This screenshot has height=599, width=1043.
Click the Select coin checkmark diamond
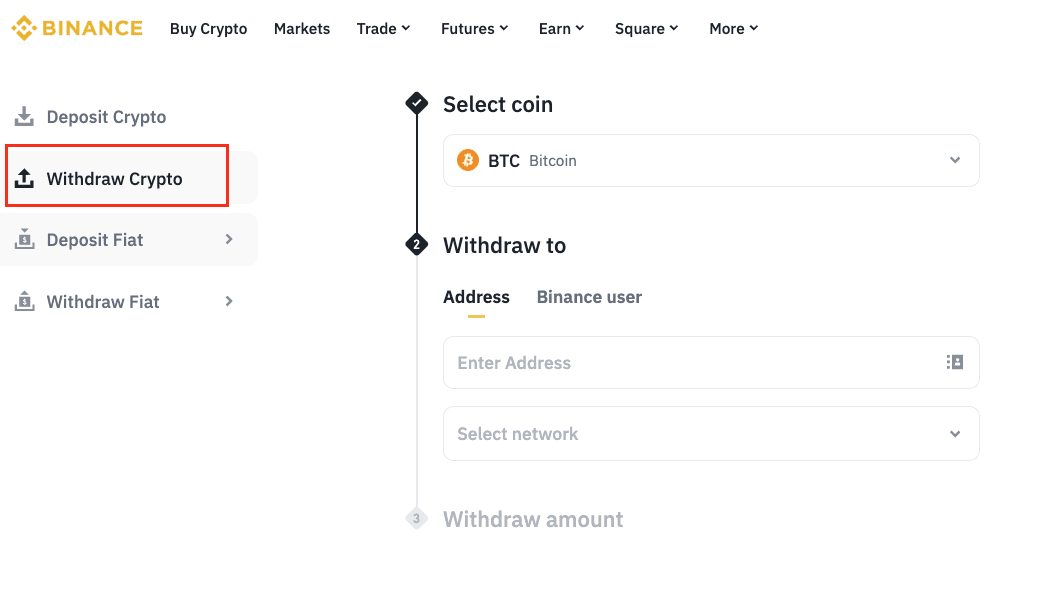(416, 103)
